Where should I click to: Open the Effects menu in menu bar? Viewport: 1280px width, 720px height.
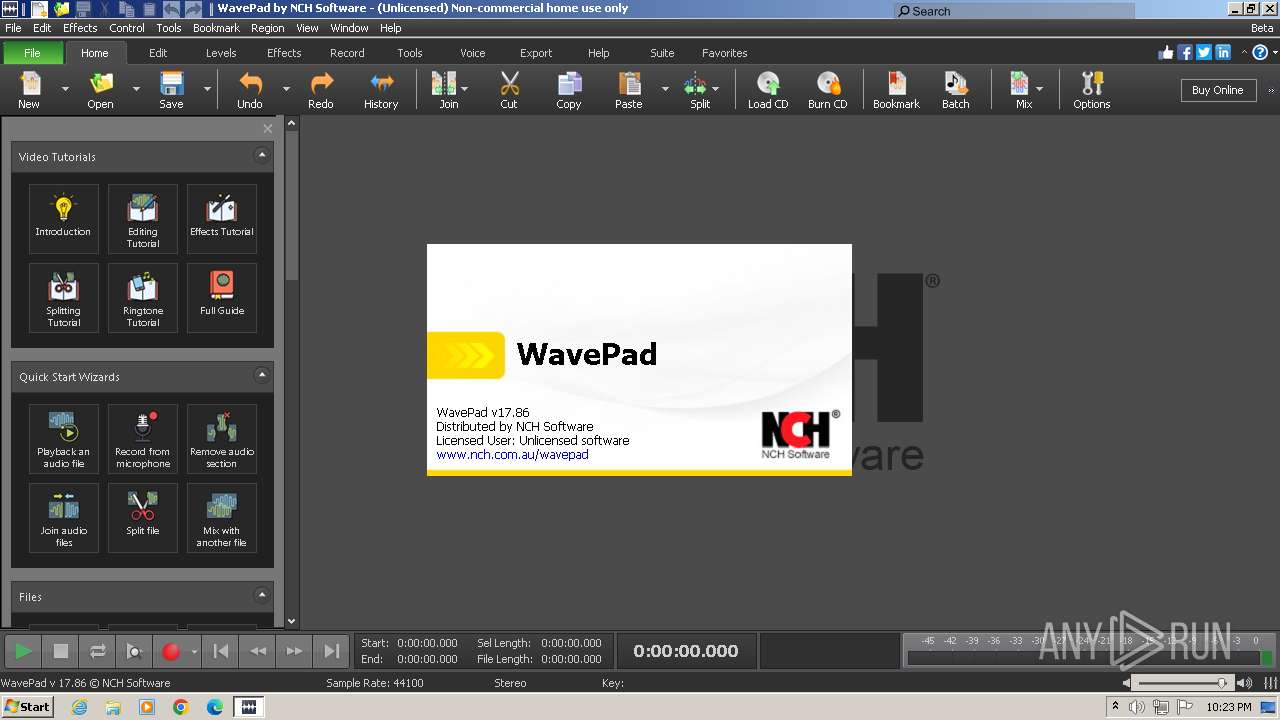80,28
